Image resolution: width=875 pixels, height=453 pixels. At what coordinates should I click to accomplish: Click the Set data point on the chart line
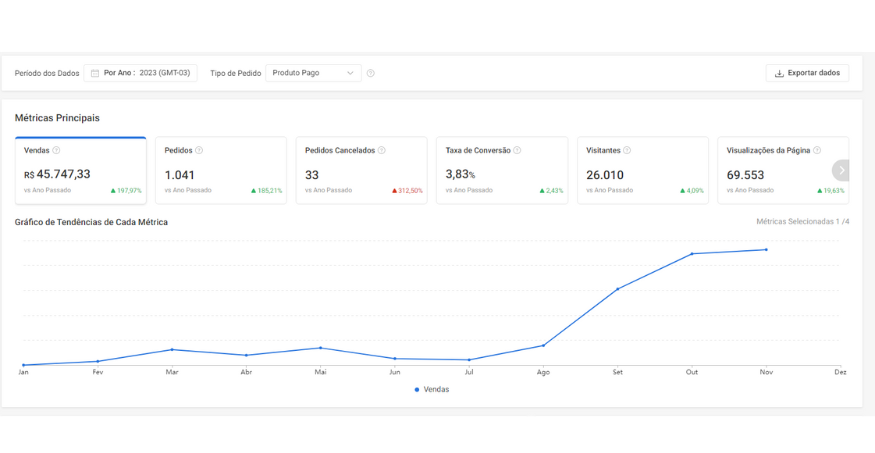[618, 289]
